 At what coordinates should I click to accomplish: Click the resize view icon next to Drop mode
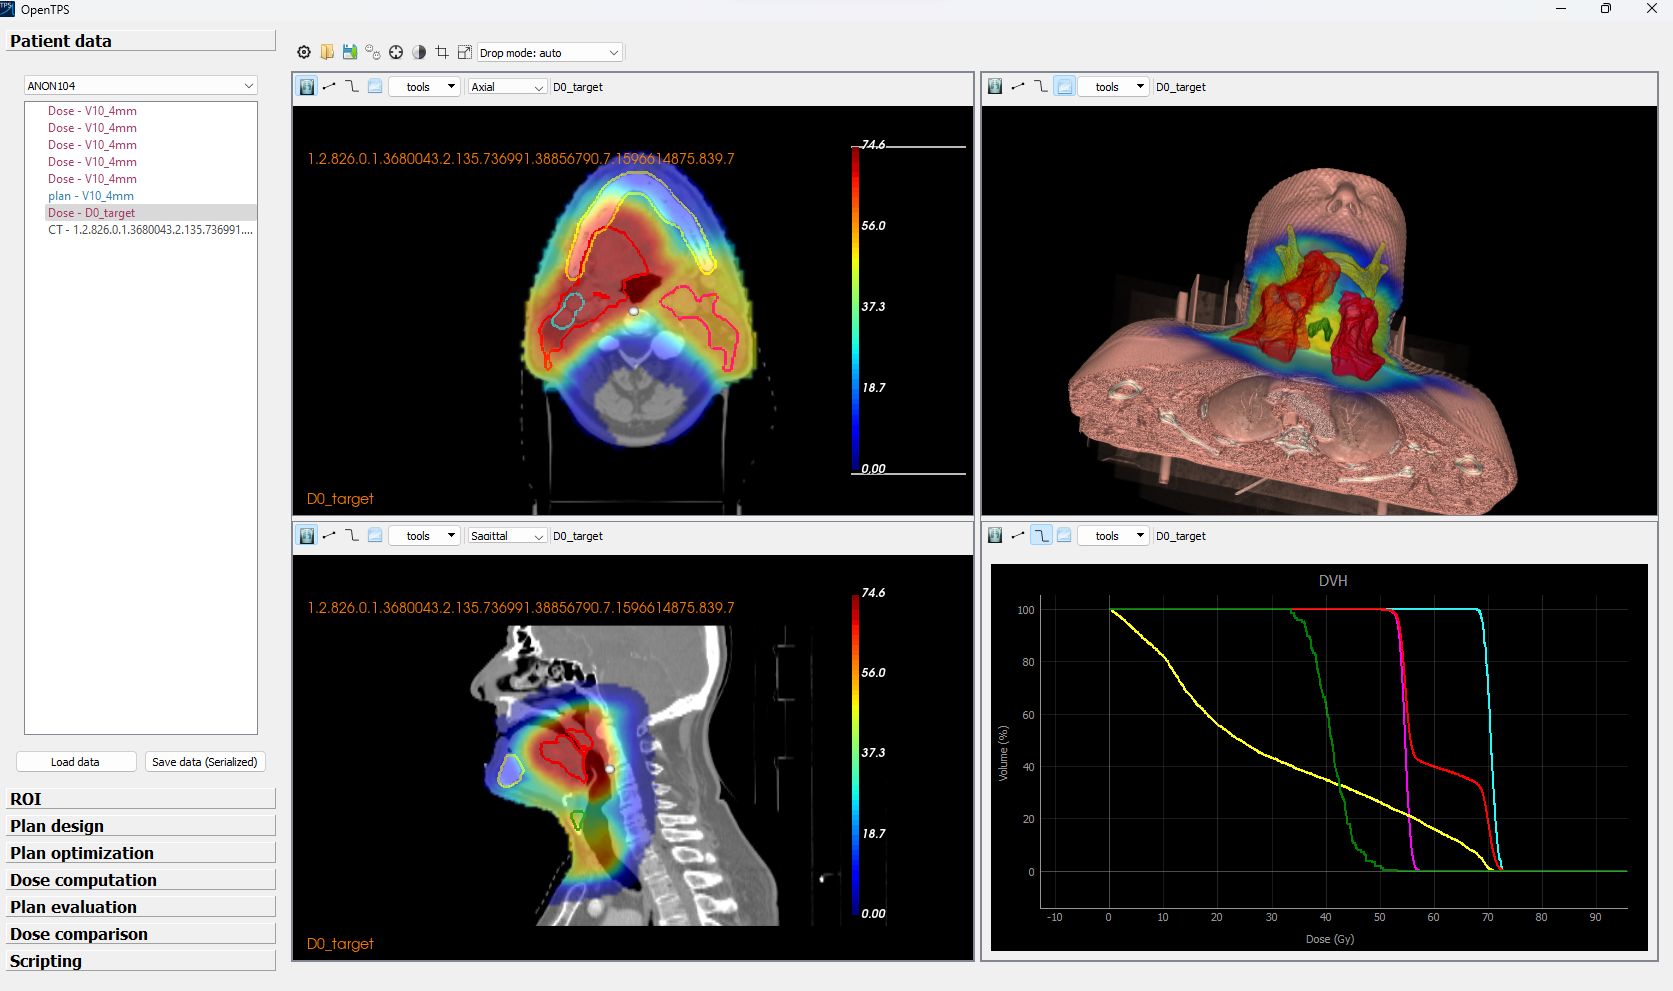click(464, 52)
